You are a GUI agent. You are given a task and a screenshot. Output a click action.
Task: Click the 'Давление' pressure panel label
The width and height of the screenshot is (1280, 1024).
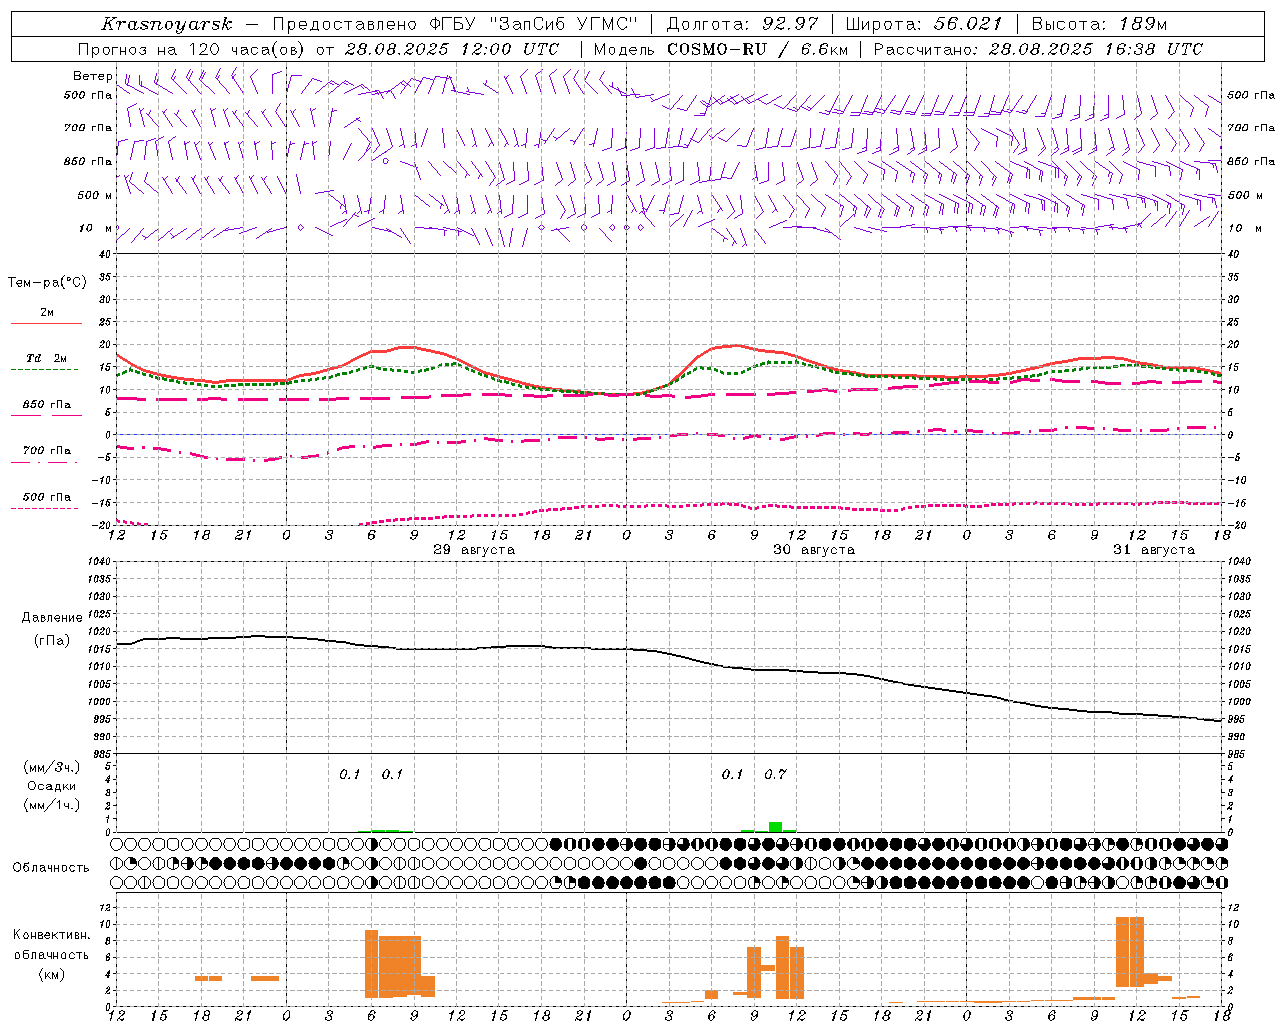click(x=52, y=618)
